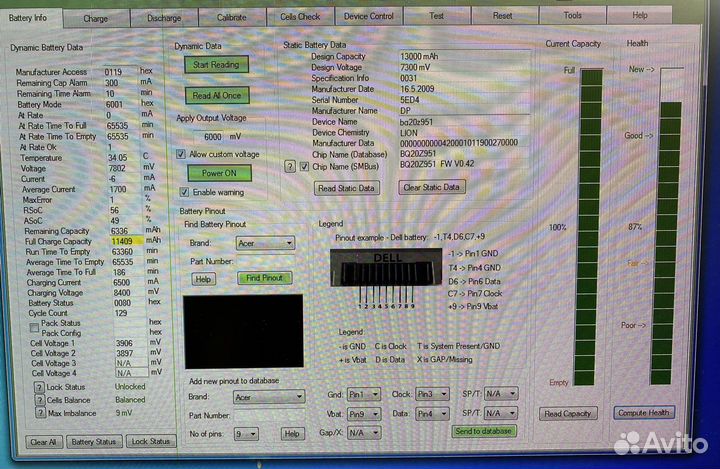Uncheck the Enable warning checkbox
This screenshot has height=469, width=720.
point(184,191)
